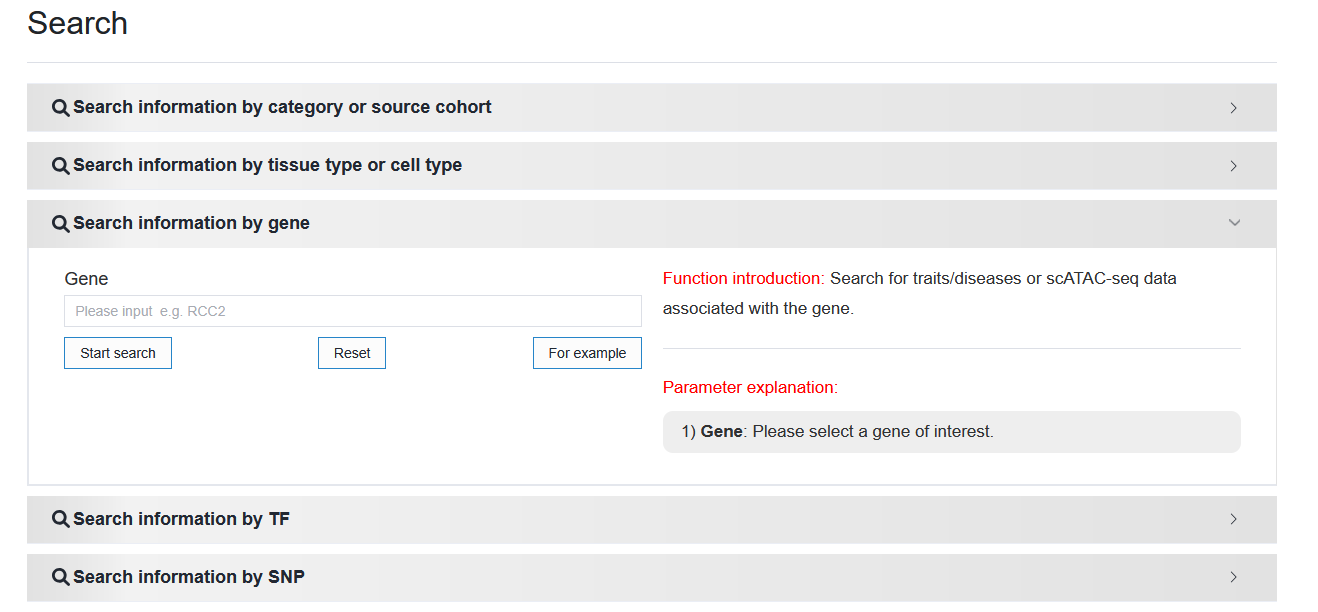Expand tissue type or cell type chevron
Image resolution: width=1318 pixels, height=612 pixels.
tap(1233, 165)
